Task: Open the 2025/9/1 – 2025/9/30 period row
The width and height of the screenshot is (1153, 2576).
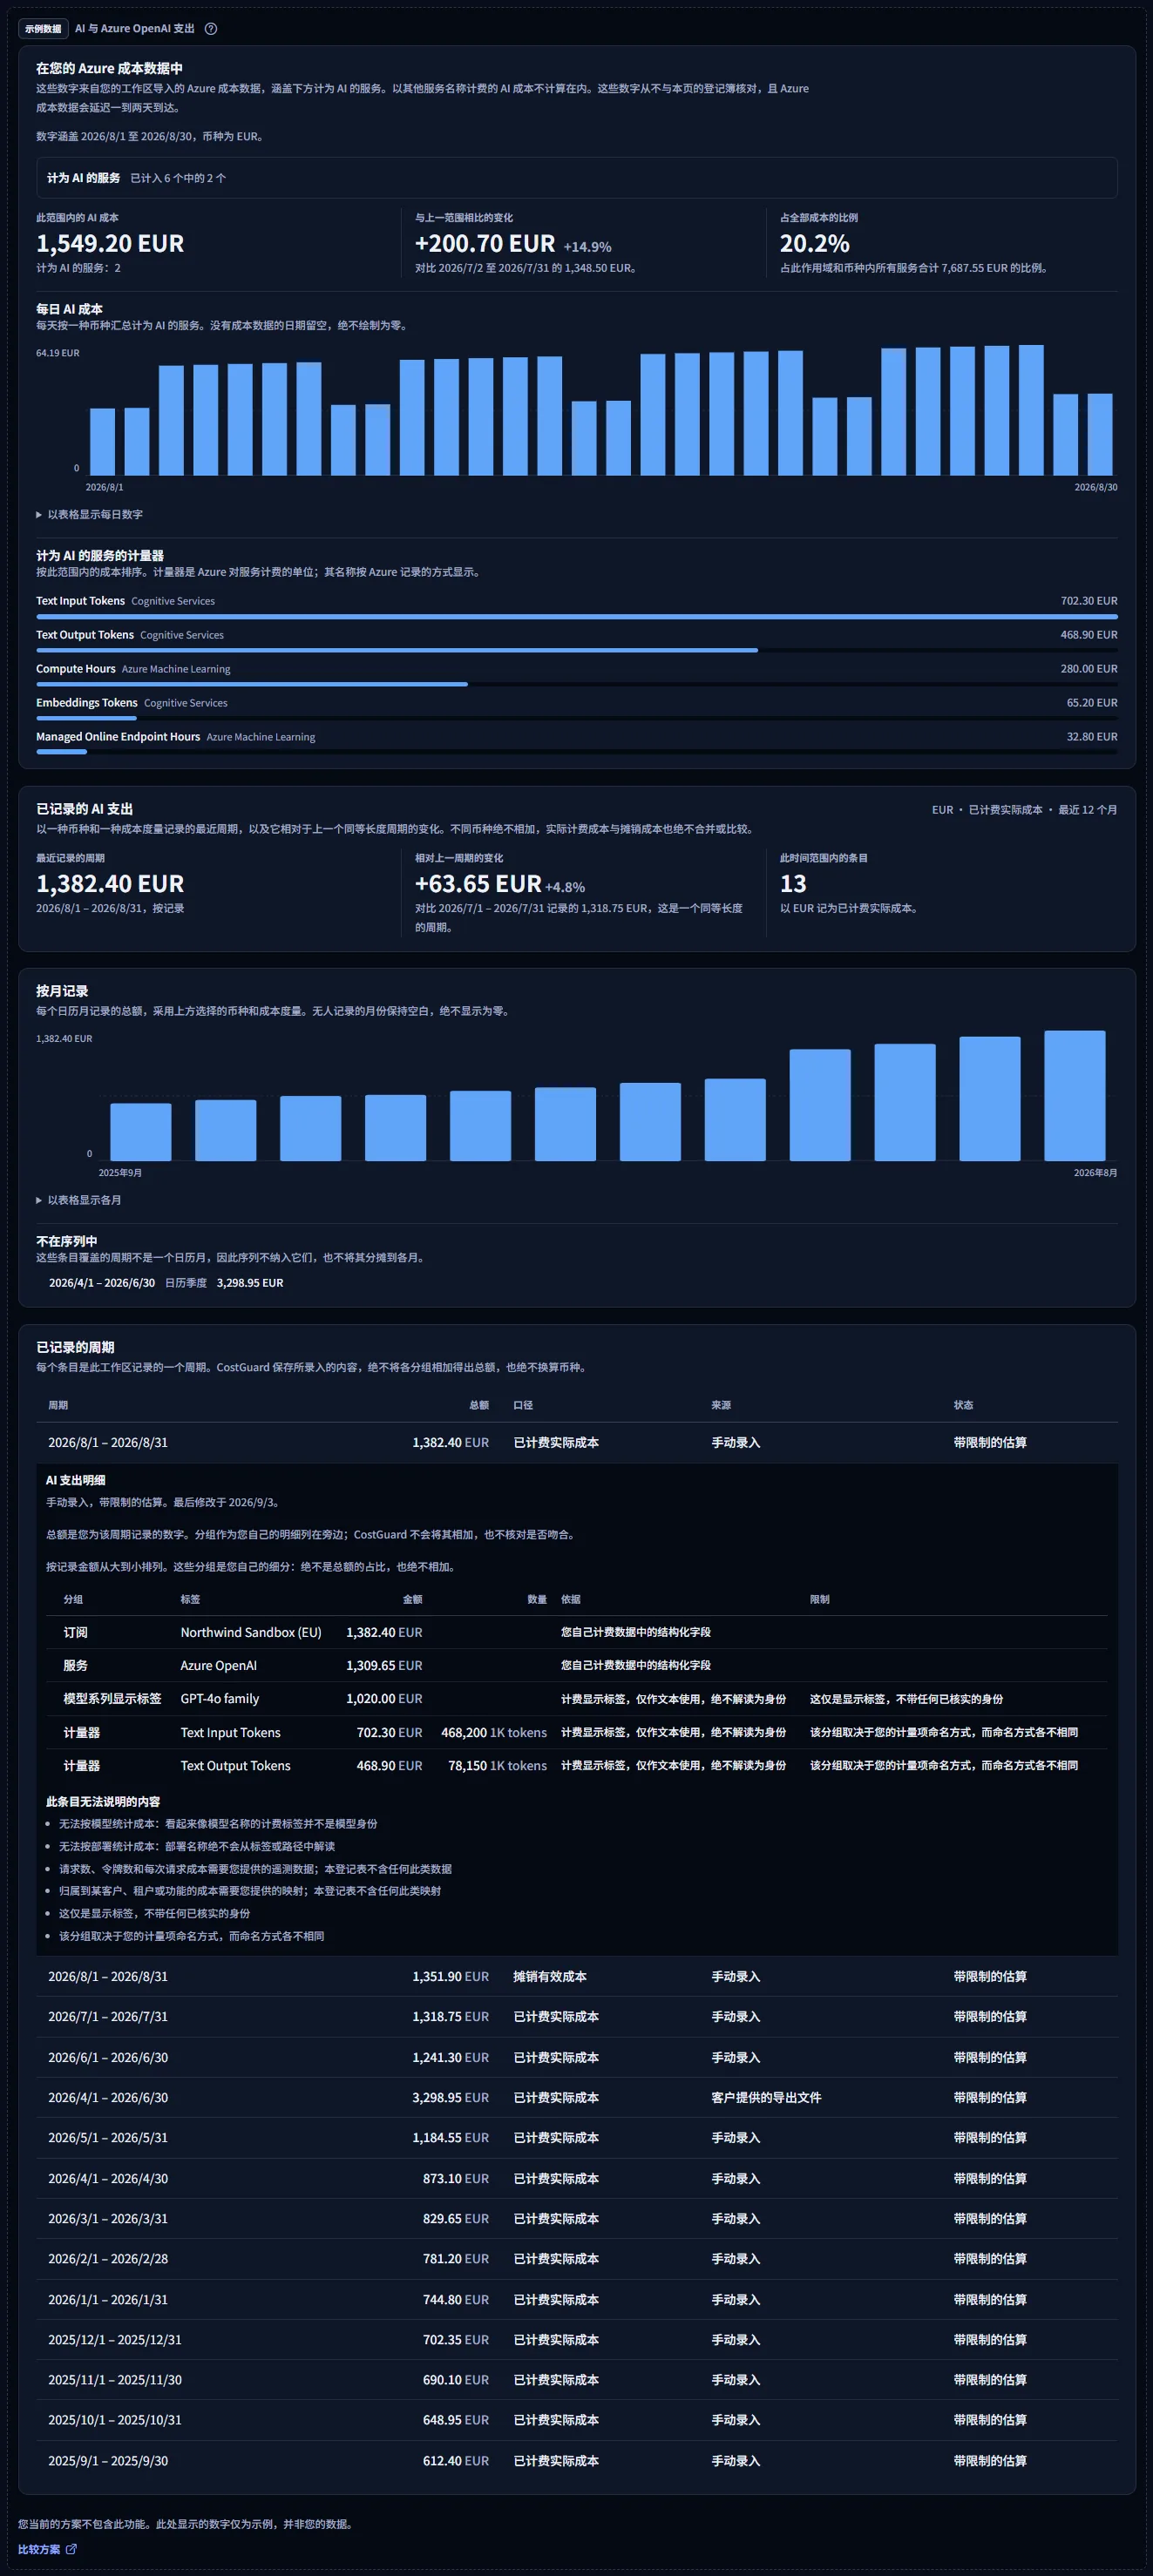Action: (577, 2460)
